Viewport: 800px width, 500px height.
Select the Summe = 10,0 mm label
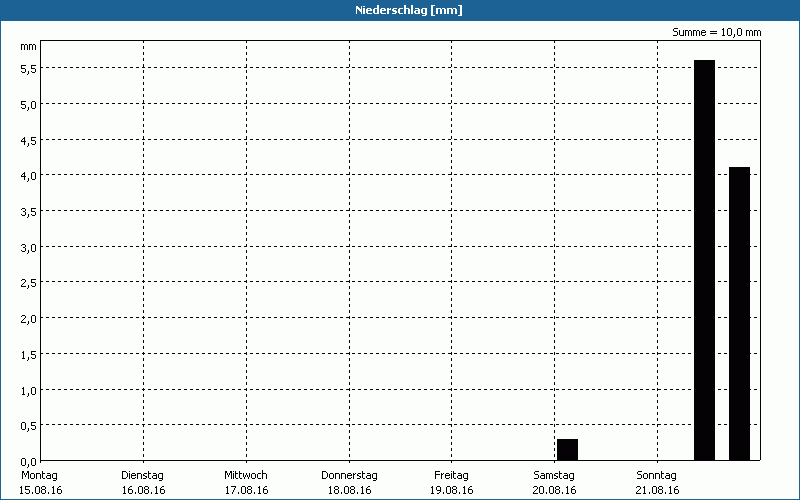(716, 32)
